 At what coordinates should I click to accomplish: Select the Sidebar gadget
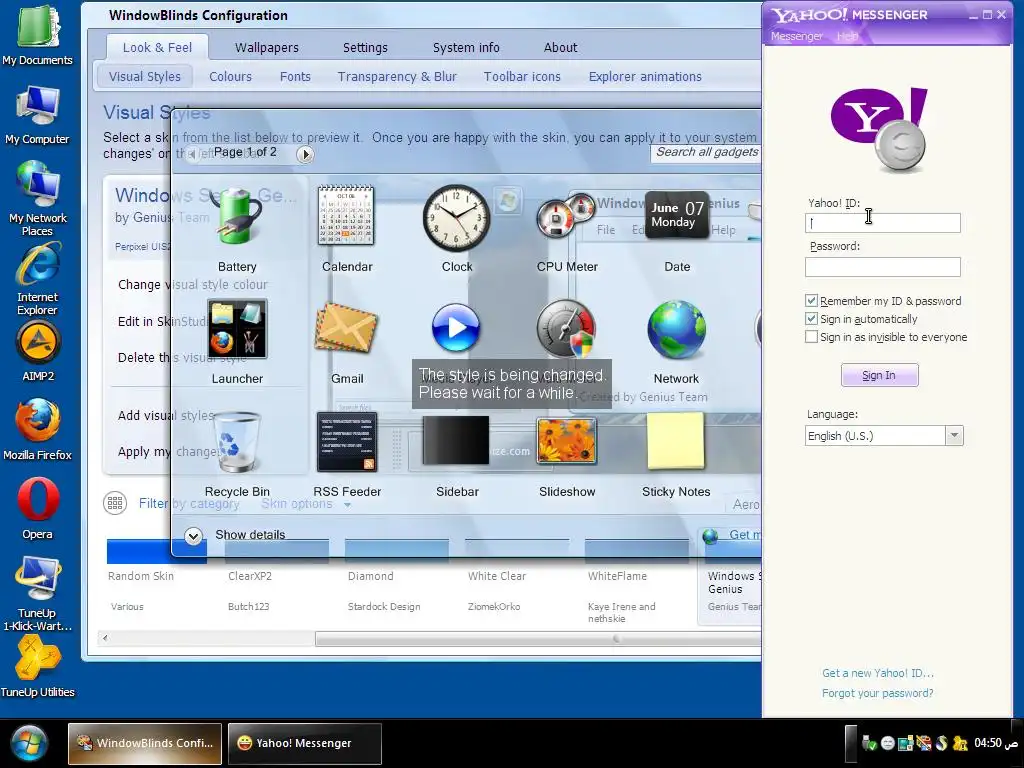(x=456, y=440)
